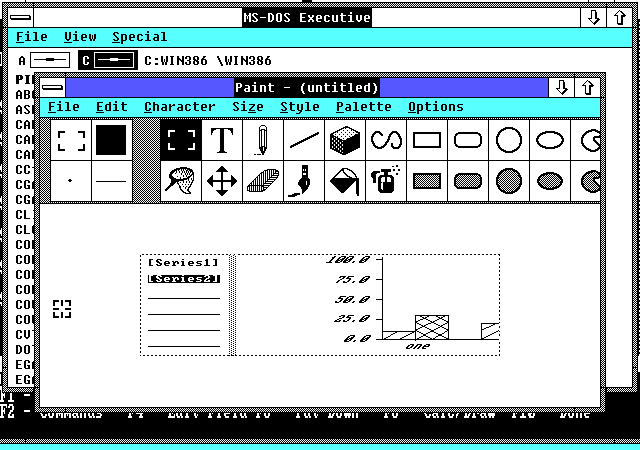Select the Filled Circle tool
The height and width of the screenshot is (450, 640).
(x=509, y=181)
